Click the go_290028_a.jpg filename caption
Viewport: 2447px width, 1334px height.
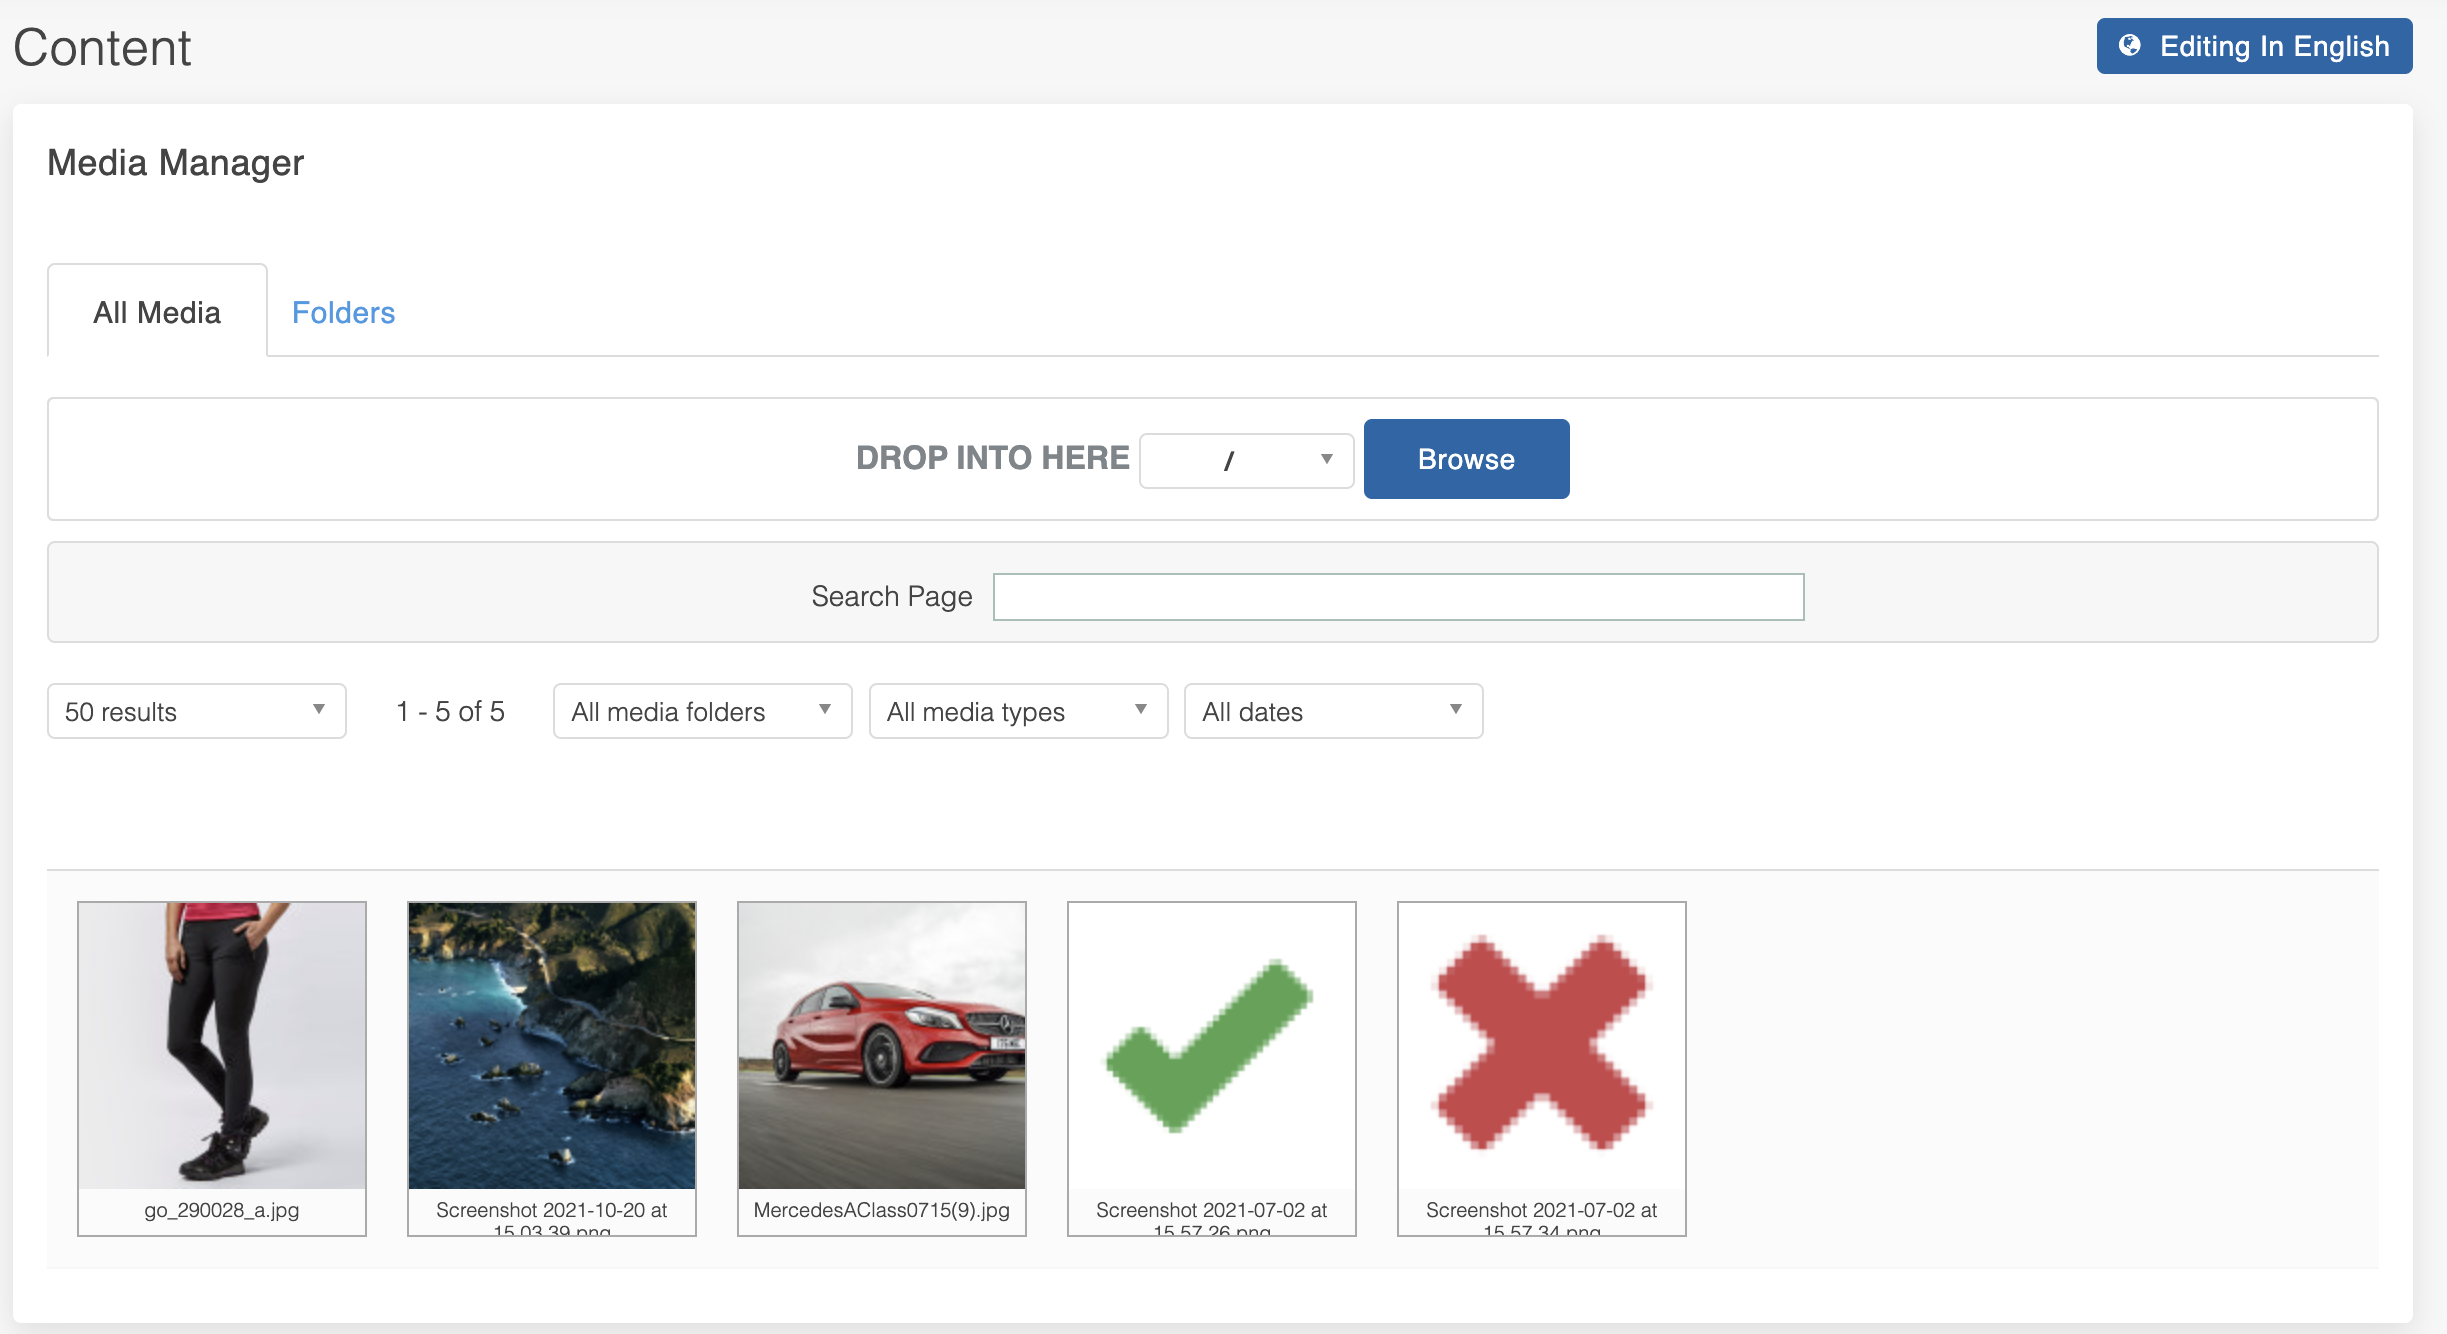222,1210
